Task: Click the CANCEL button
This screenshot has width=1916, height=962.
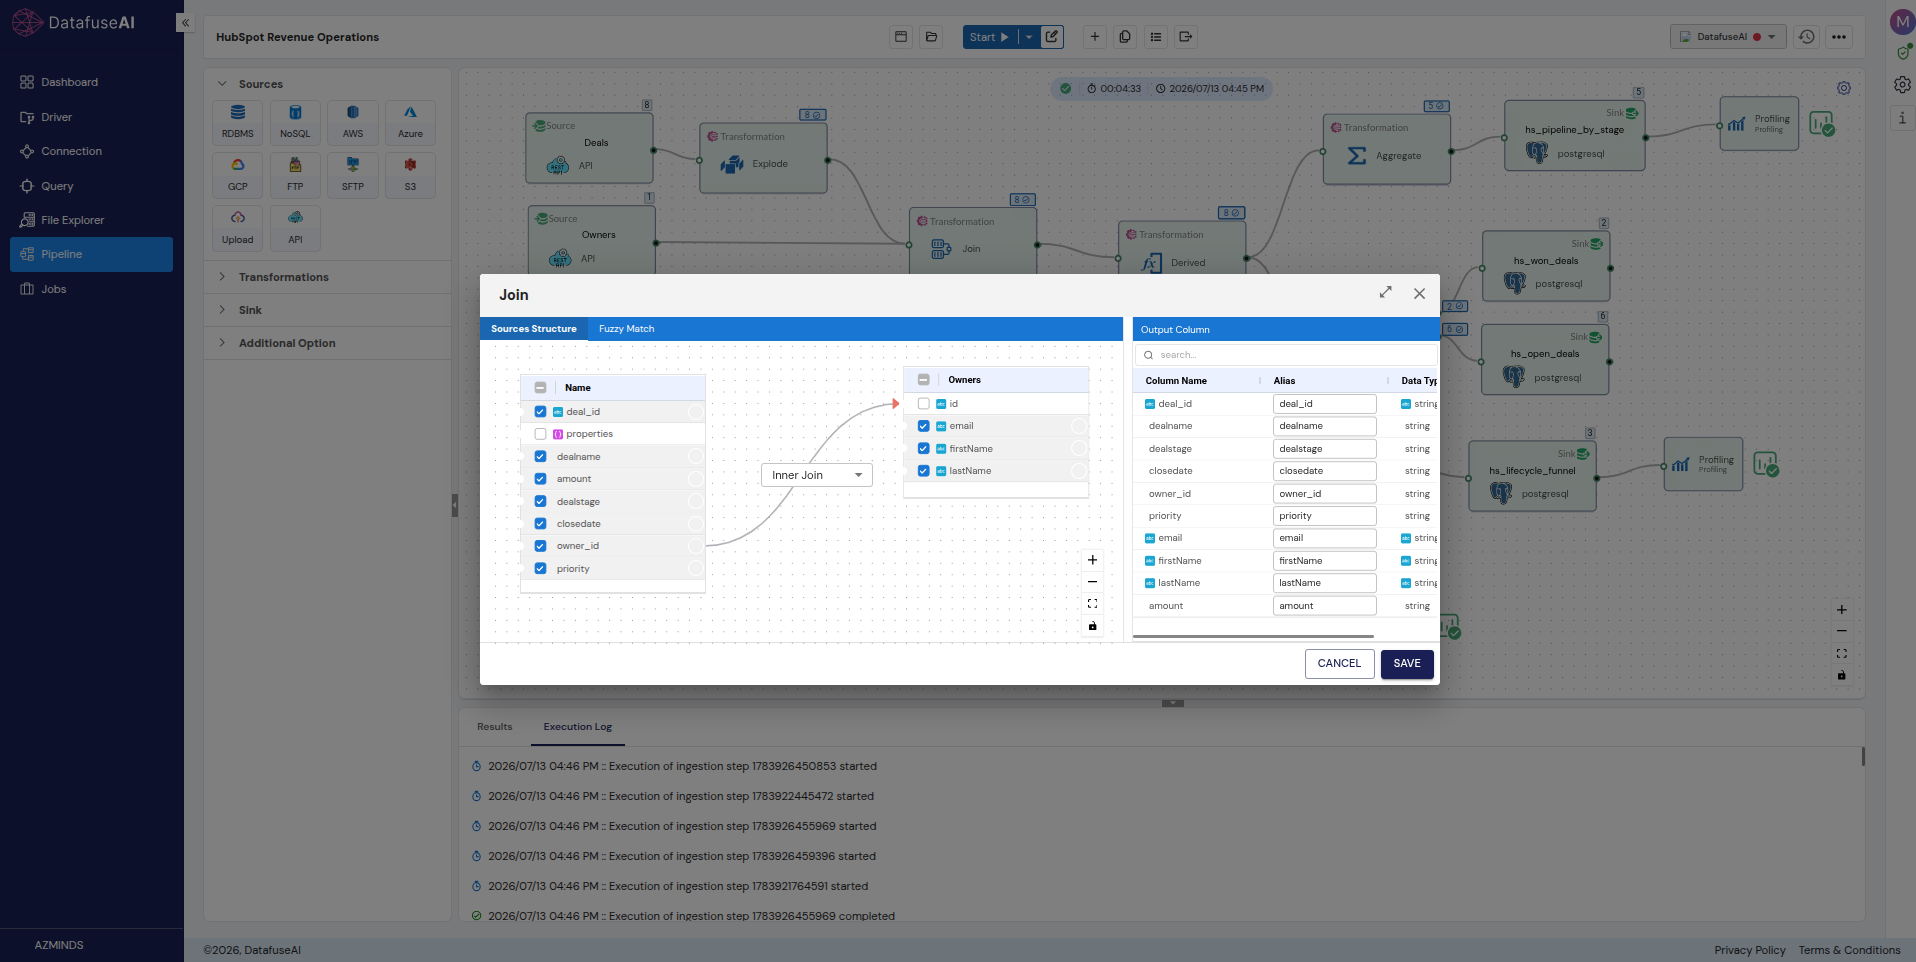Action: click(x=1339, y=664)
